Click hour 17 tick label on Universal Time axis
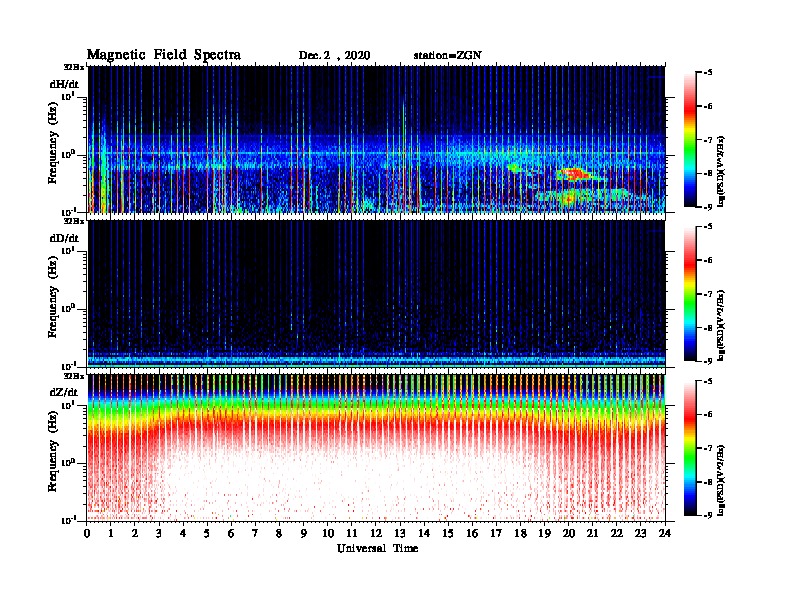Image resolution: width=792 pixels, height=612 pixels. 496,533
